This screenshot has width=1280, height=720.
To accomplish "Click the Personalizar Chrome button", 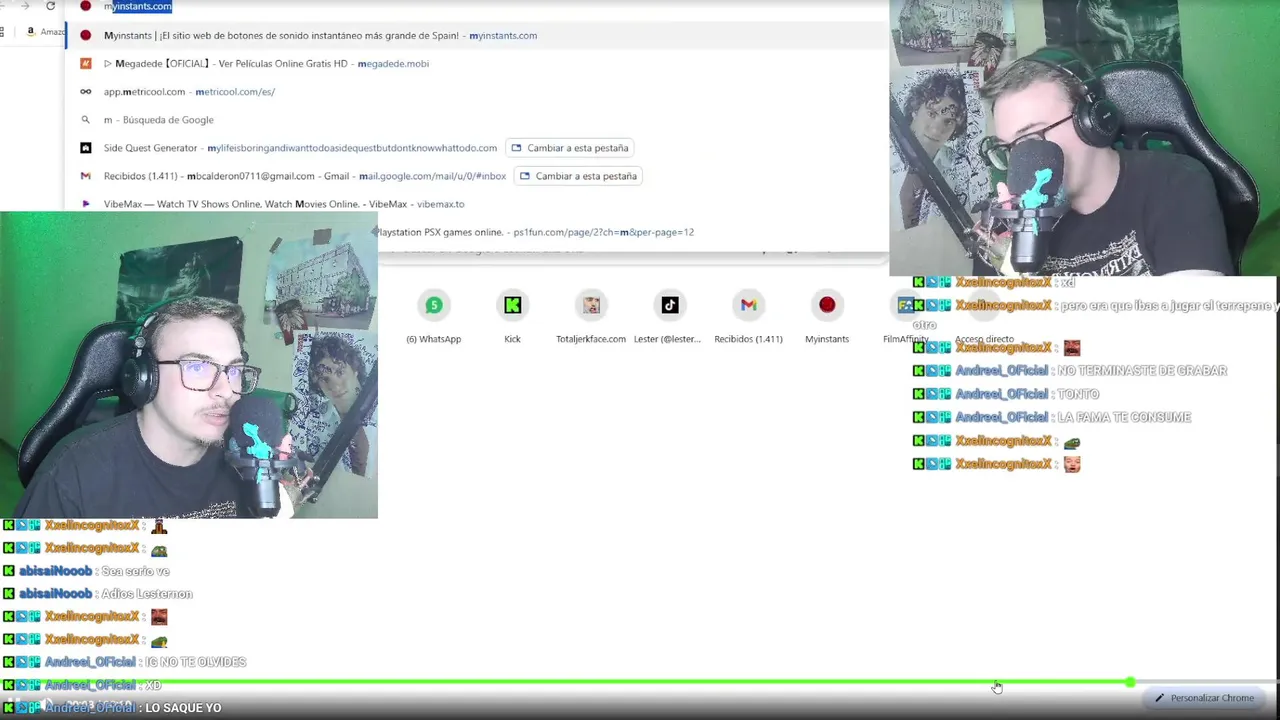I will pyautogui.click(x=1204, y=698).
